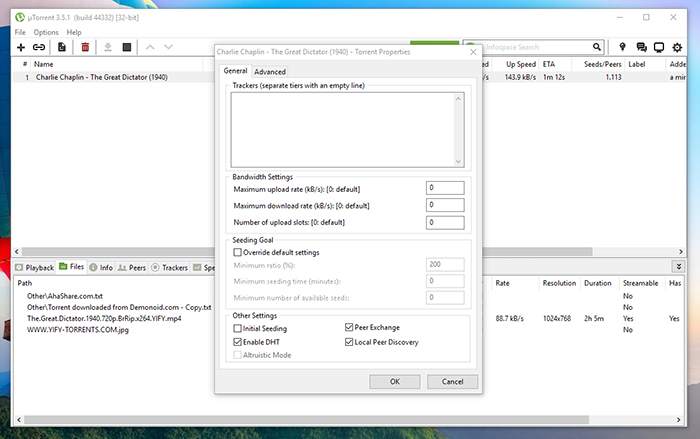
Task: Switch to the Advanced tab
Action: tap(270, 71)
